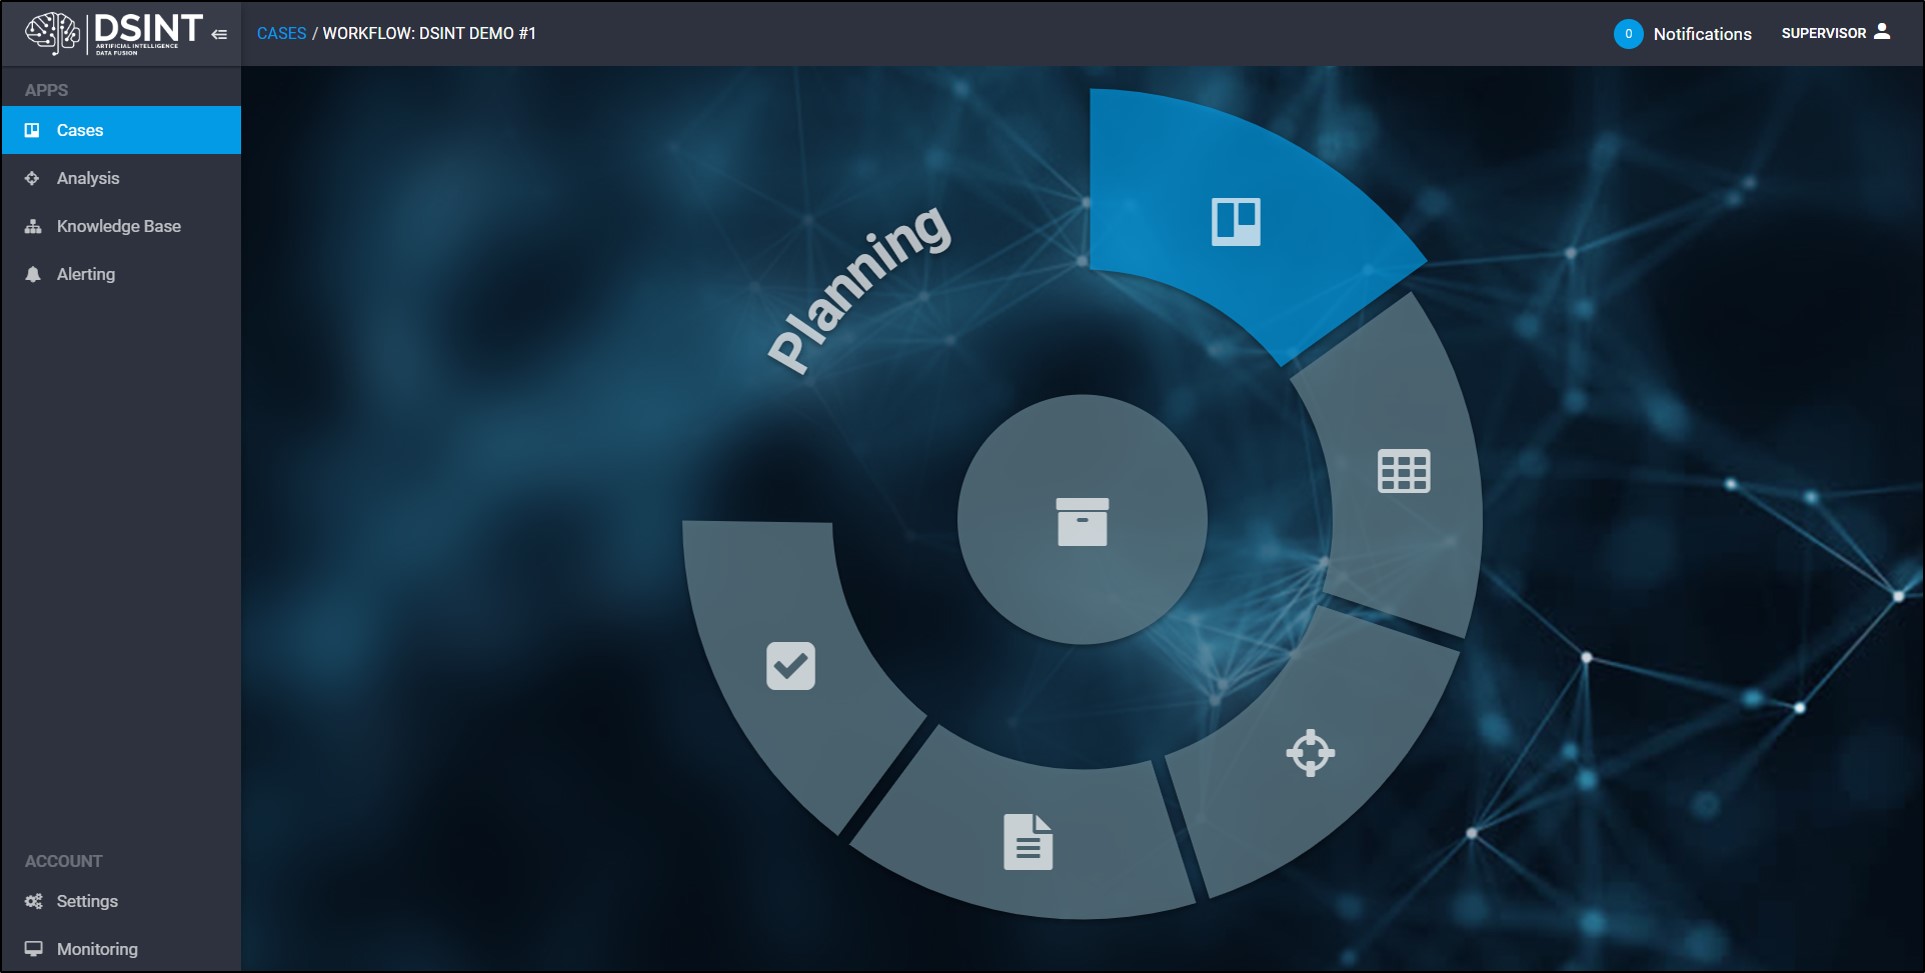Viewport: 1925px width, 973px height.
Task: Open the SUPERVISOR user menu
Action: (1836, 33)
